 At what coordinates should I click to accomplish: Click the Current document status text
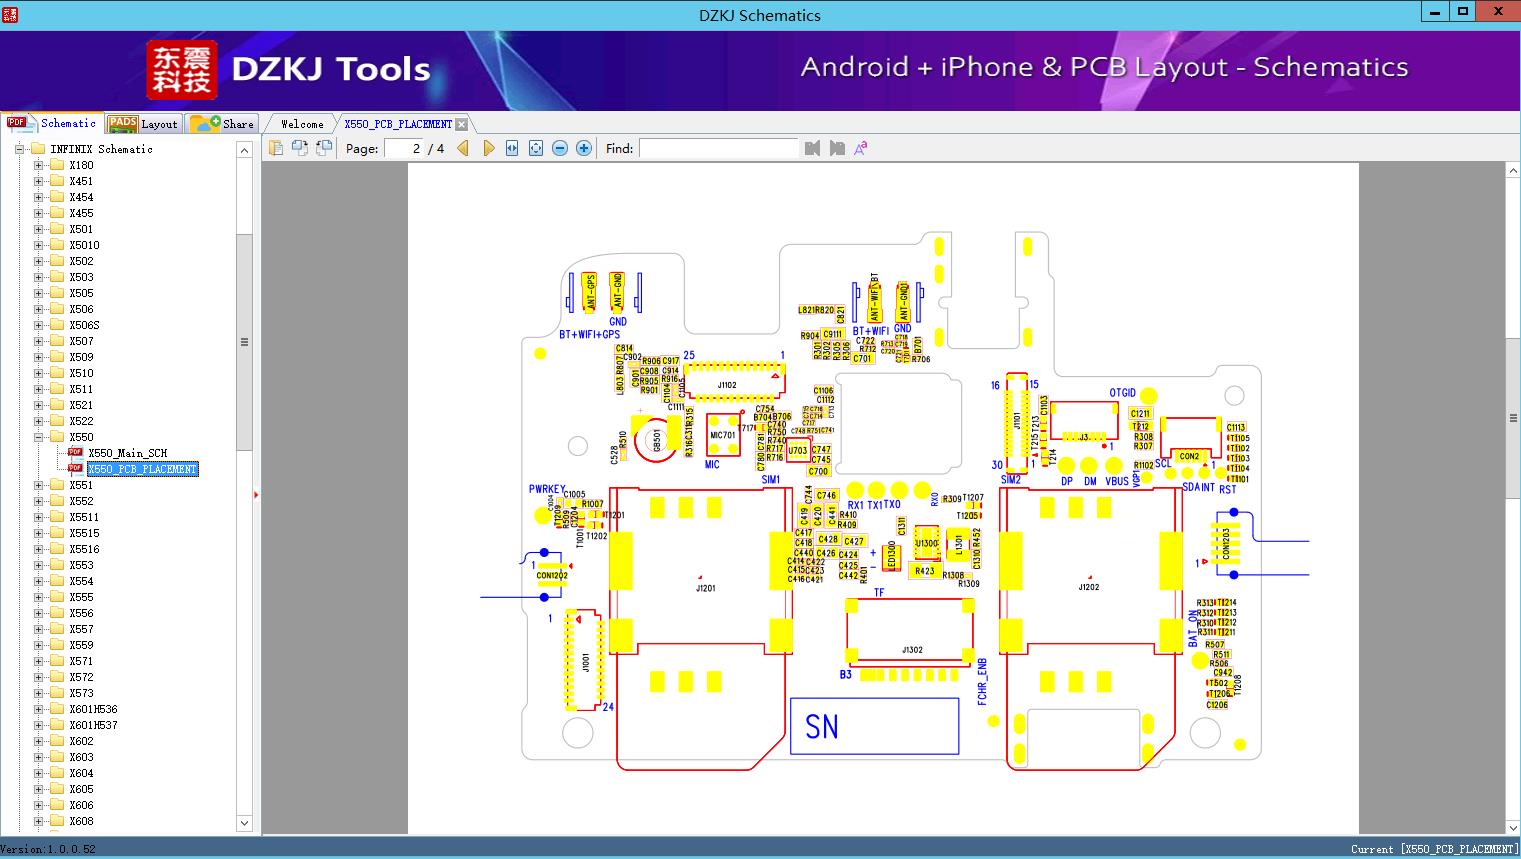tap(1433, 850)
